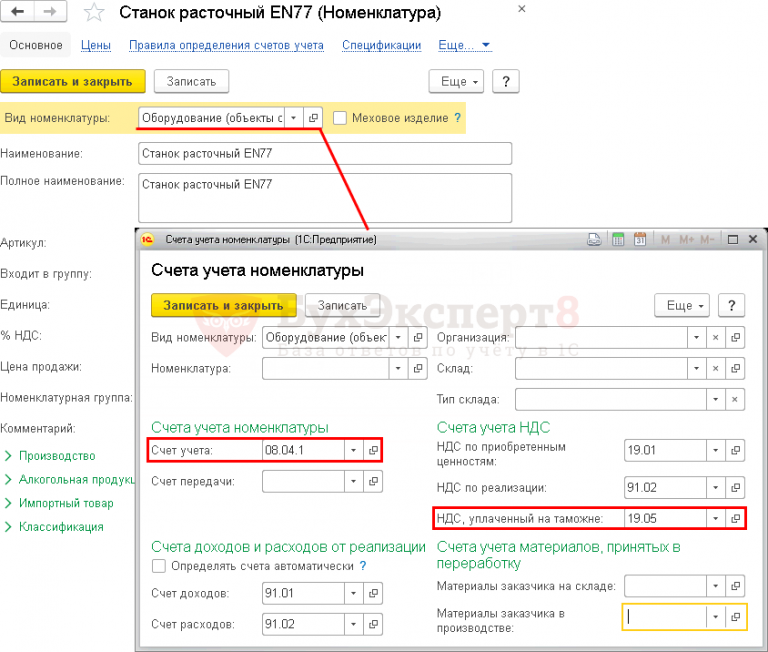This screenshot has width=768, height=652.
Task: Click Записать и закрыть in main form
Action: click(72, 81)
